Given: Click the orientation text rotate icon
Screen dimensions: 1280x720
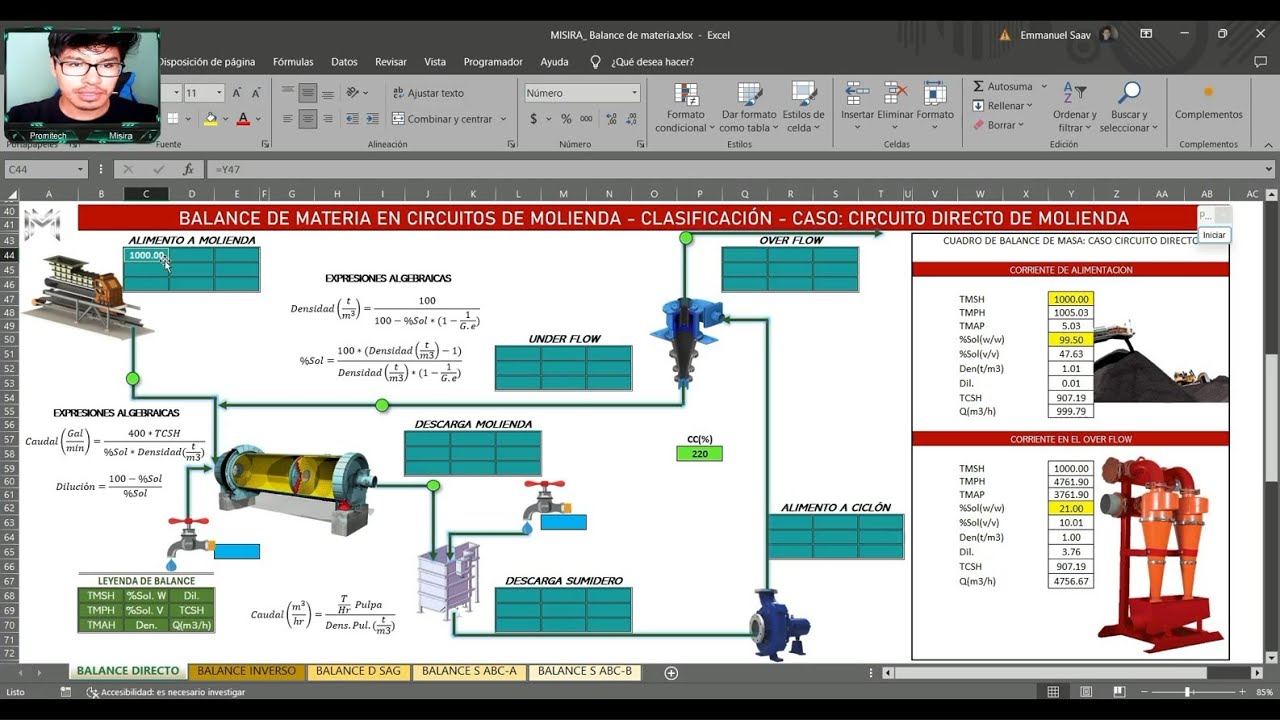Looking at the screenshot, I should pyautogui.click(x=354, y=93).
